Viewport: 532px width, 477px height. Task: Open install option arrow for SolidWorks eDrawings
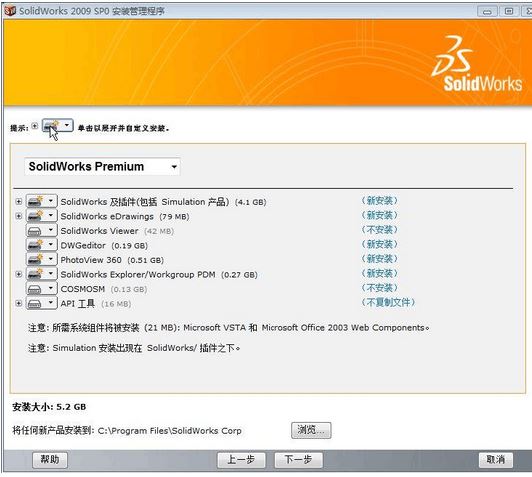coord(51,216)
